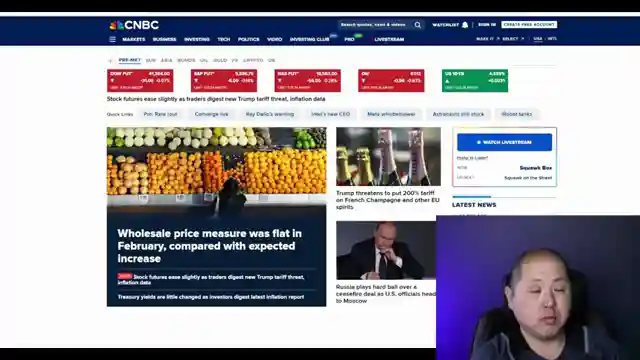Open 'Stock futures ease' link in lead story box
The image size is (640, 360).
[211, 279]
